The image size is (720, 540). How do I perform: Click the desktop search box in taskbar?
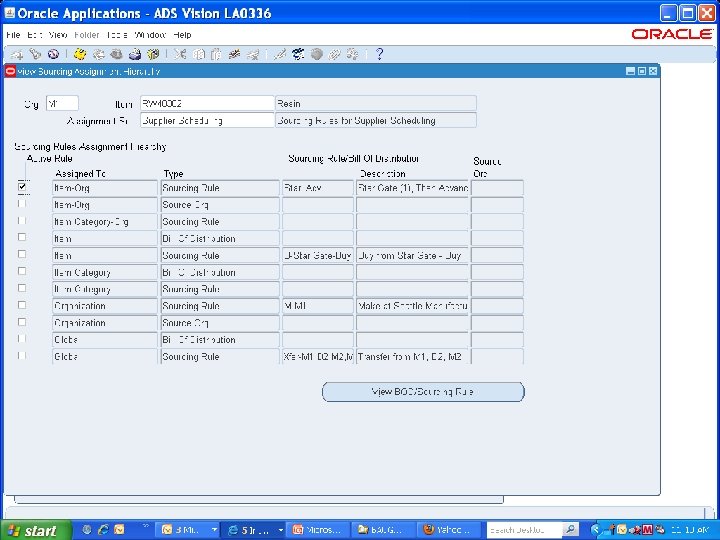pos(524,530)
